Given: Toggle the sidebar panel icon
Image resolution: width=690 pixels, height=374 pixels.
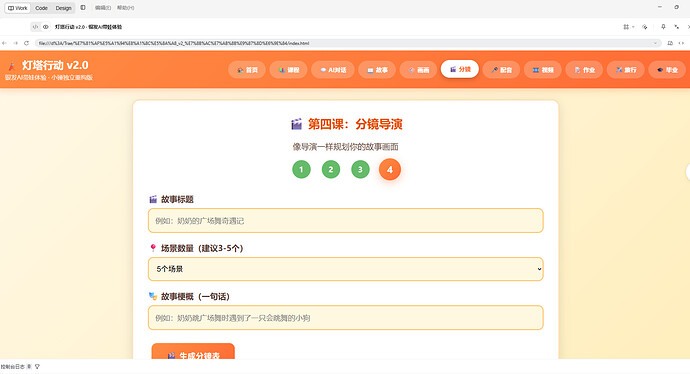Looking at the screenshot, I should click(x=83, y=7).
